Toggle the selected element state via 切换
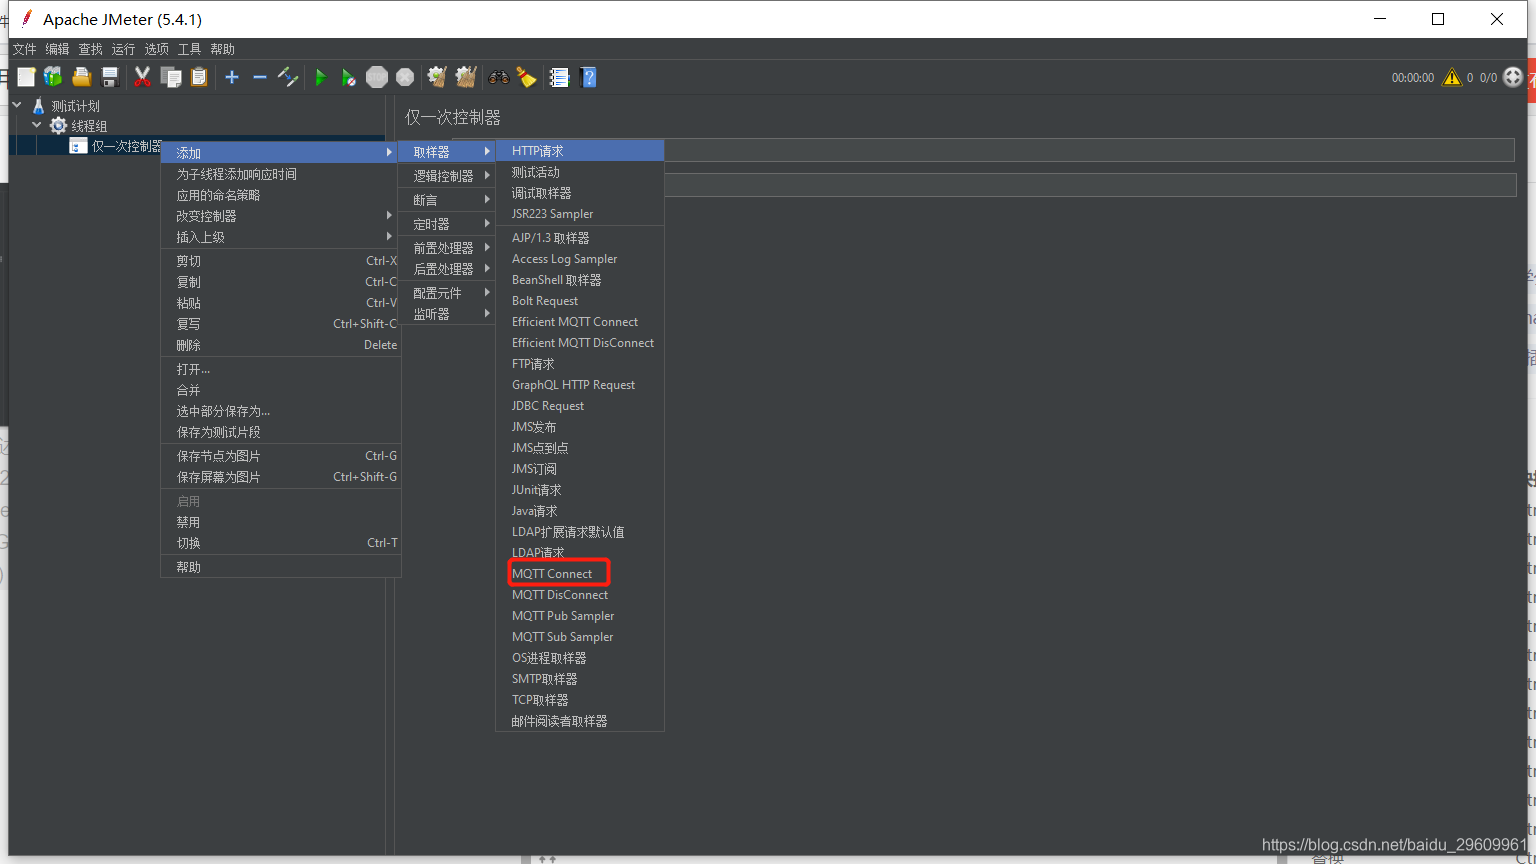This screenshot has width=1536, height=864. point(190,542)
